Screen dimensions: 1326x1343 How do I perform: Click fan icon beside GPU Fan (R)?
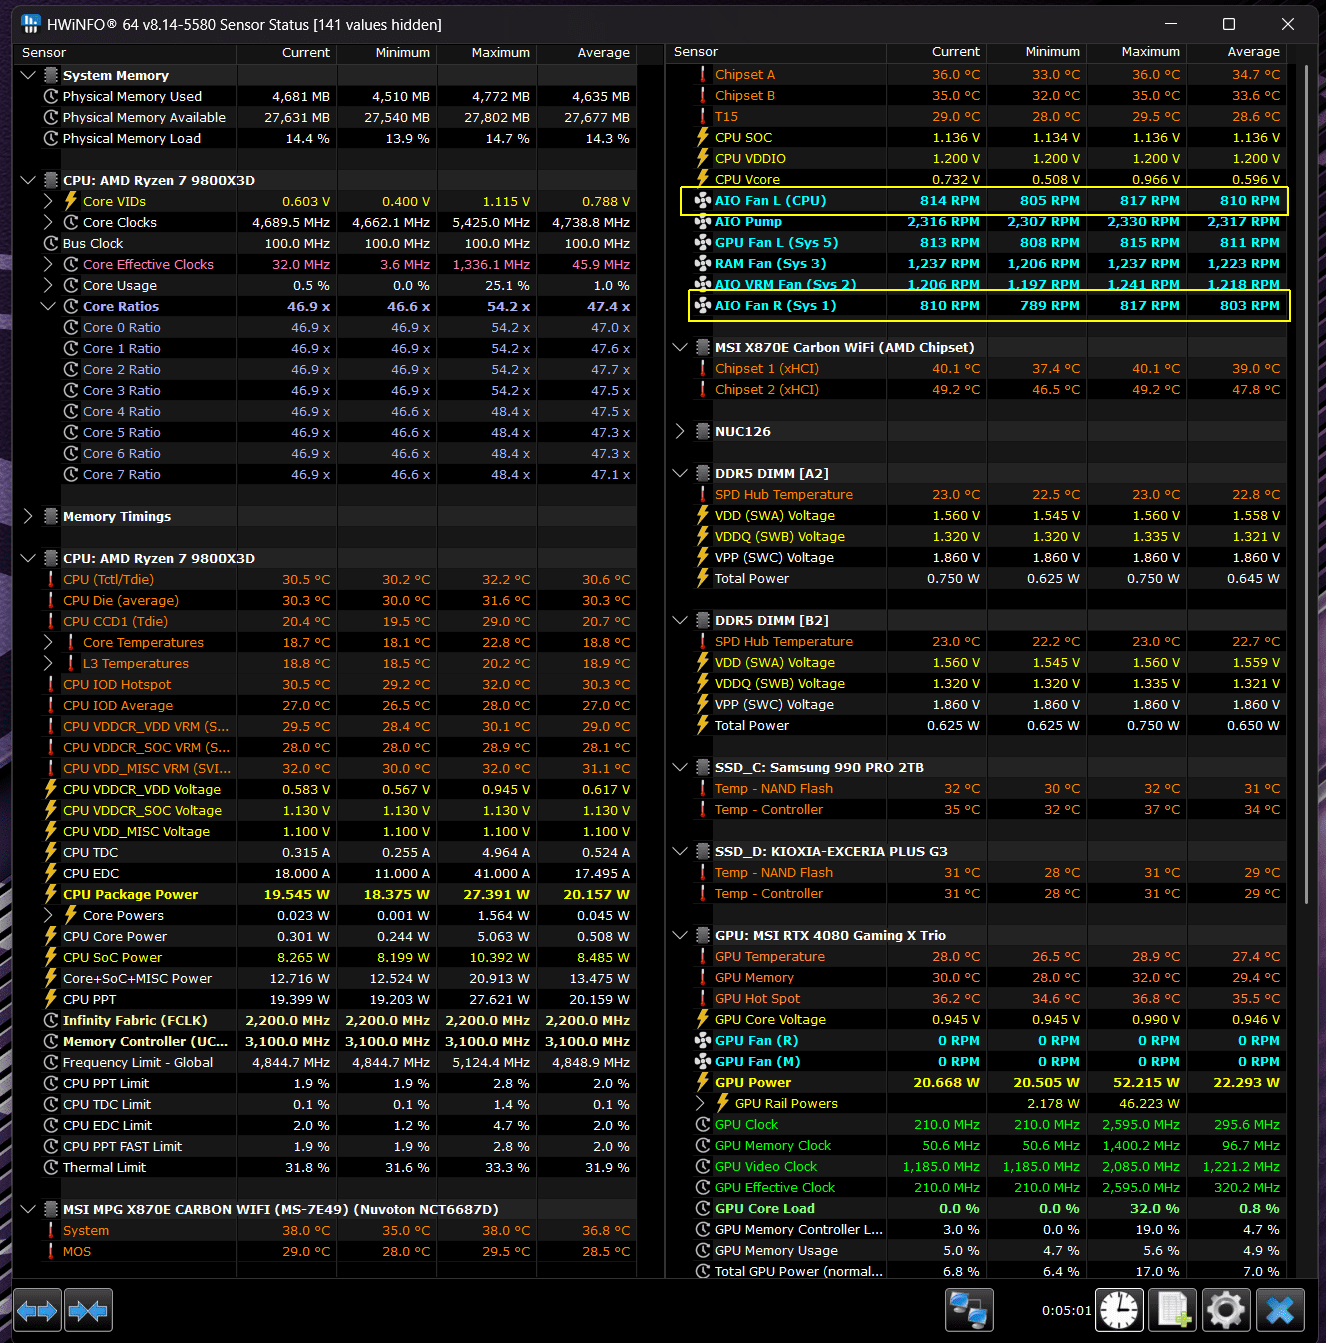pyautogui.click(x=703, y=1040)
